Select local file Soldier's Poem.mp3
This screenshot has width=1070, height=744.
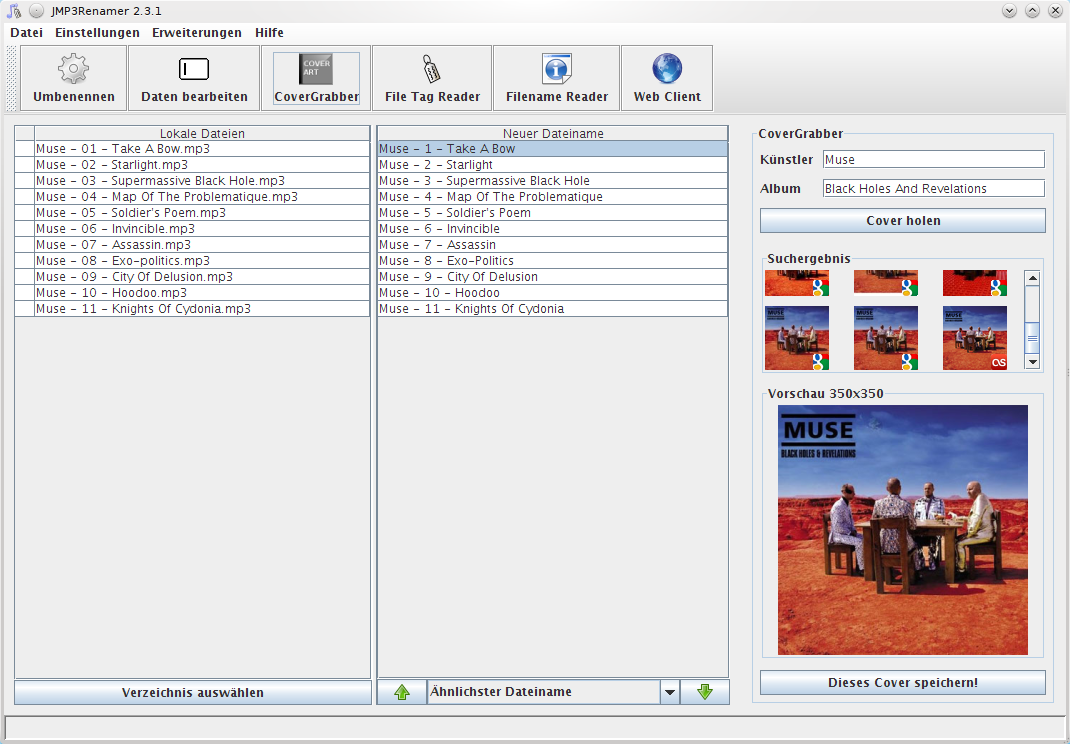[202, 213]
